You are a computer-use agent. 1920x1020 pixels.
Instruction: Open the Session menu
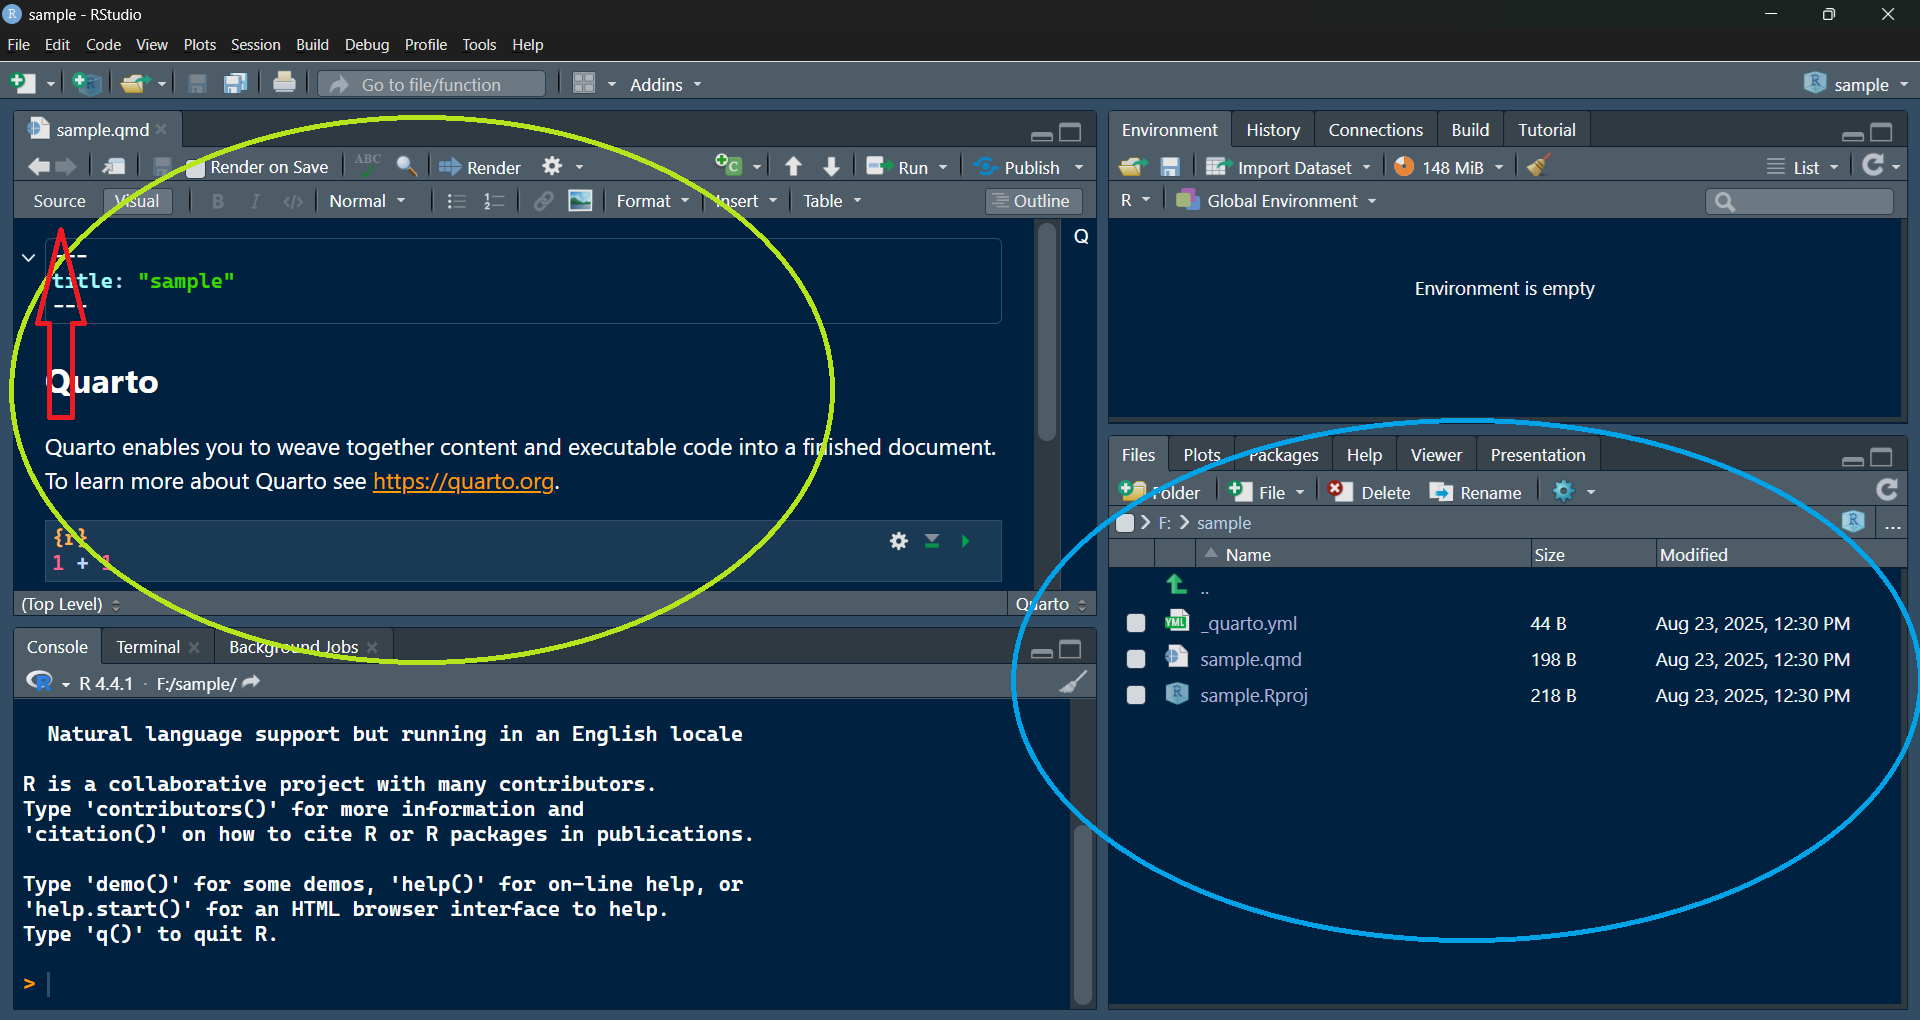click(x=255, y=44)
